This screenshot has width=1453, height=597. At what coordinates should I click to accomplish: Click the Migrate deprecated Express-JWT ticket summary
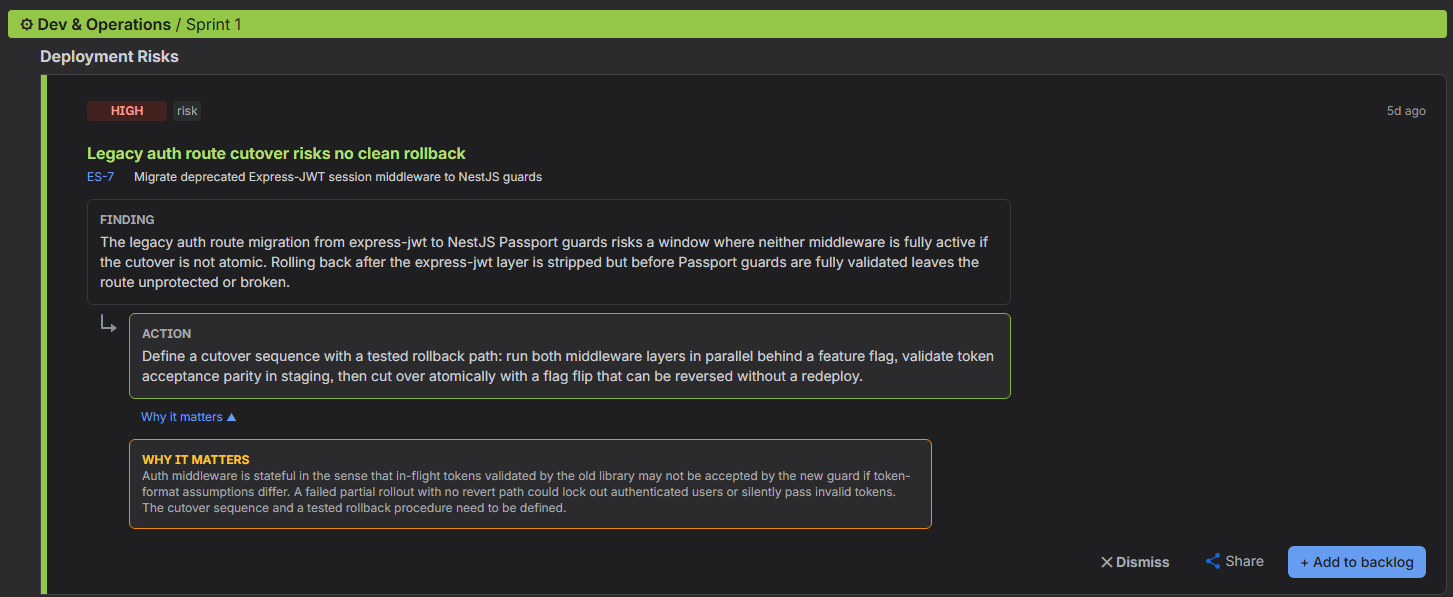(x=338, y=177)
